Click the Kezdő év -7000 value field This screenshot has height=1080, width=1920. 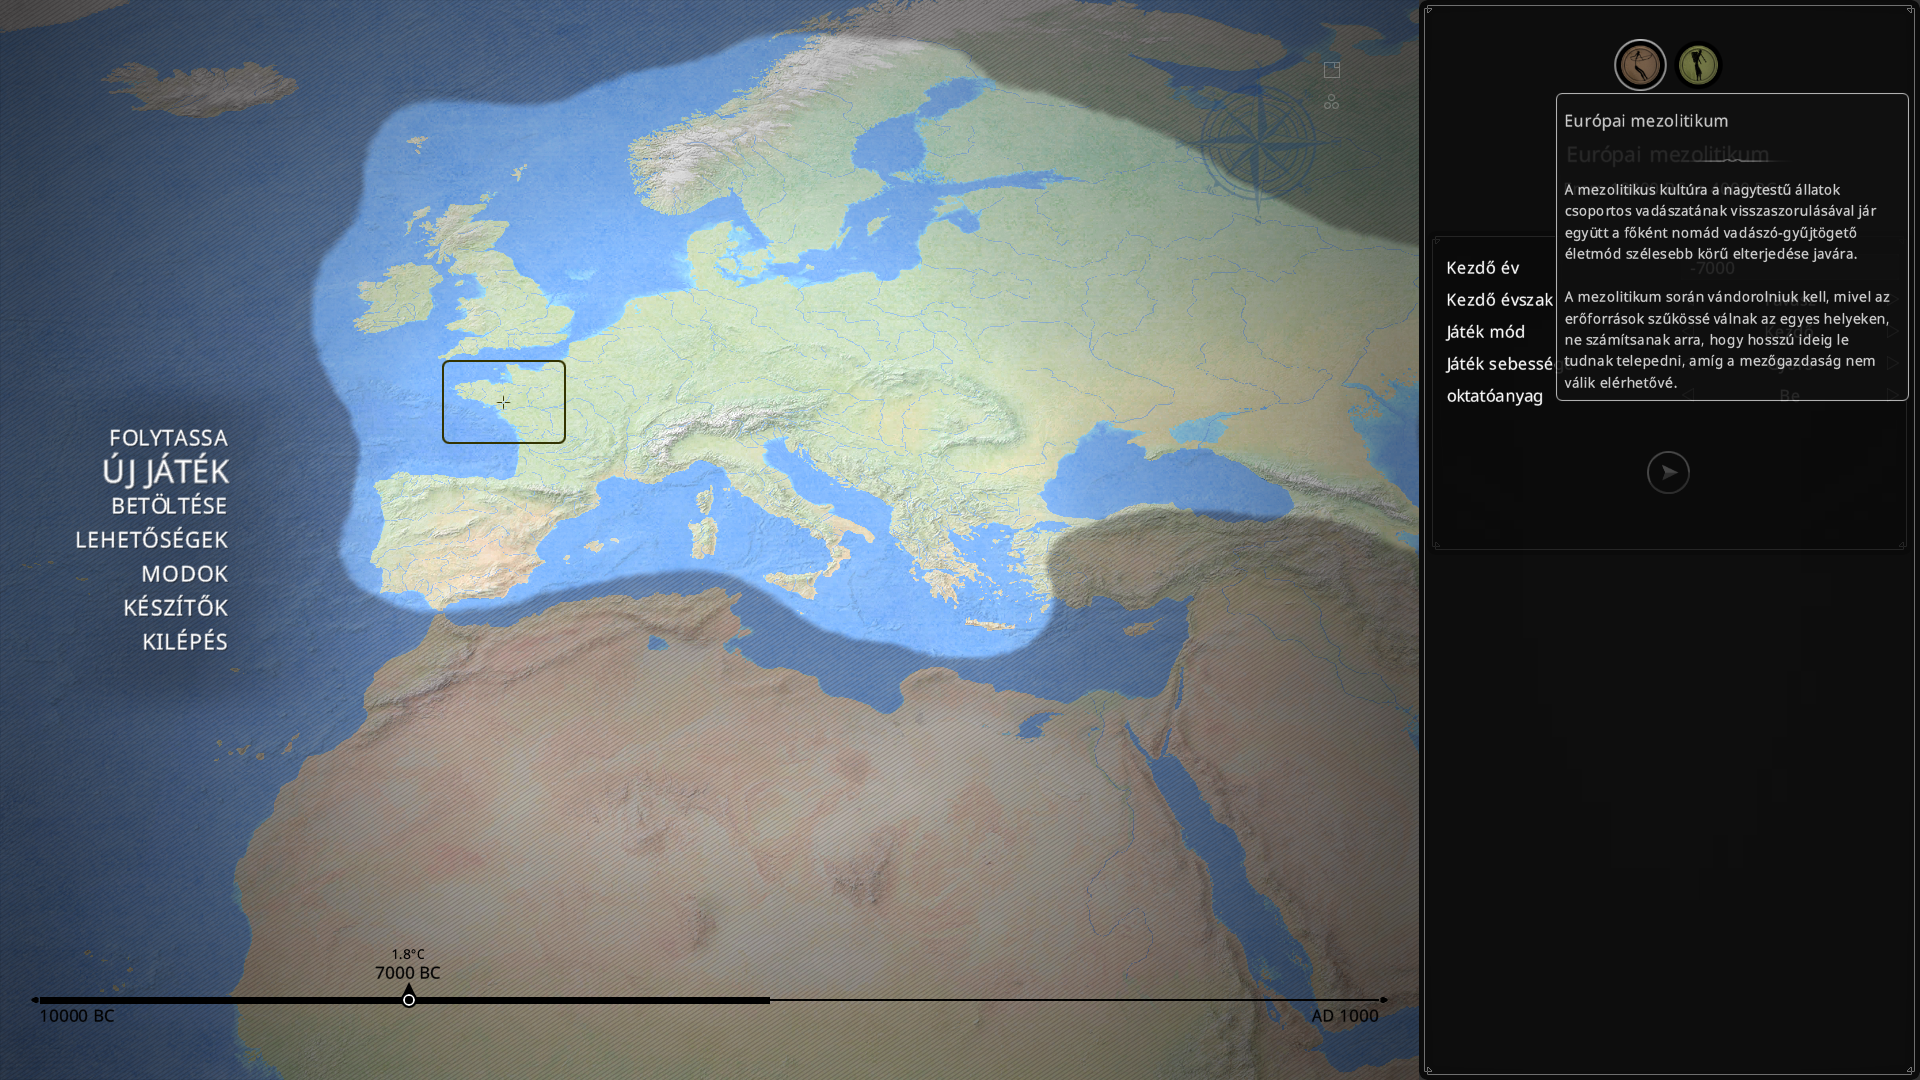1711,268
